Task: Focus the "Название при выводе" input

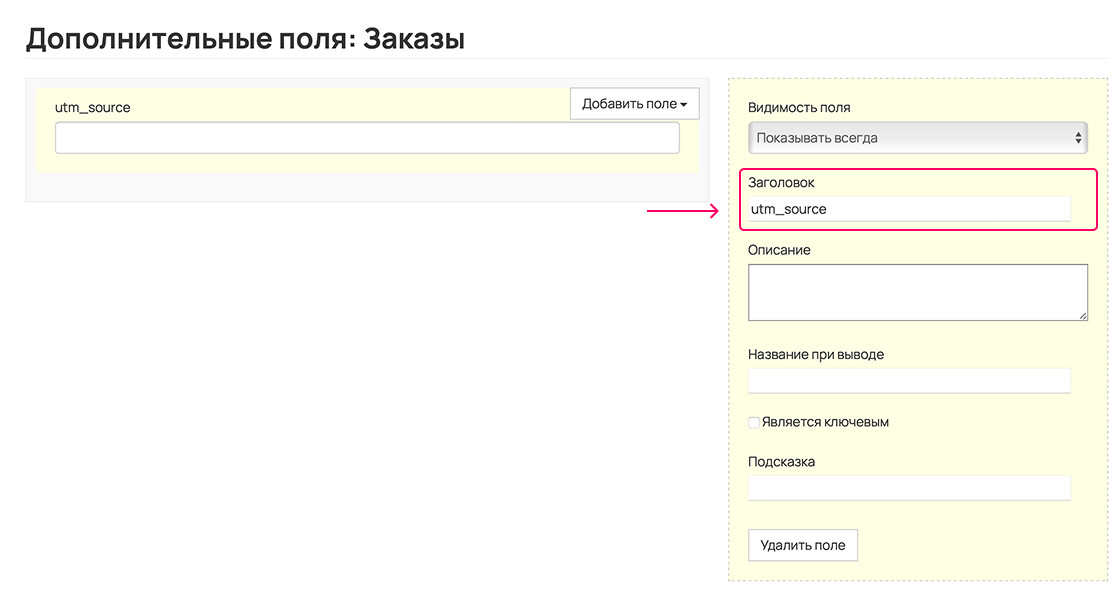Action: coord(909,381)
